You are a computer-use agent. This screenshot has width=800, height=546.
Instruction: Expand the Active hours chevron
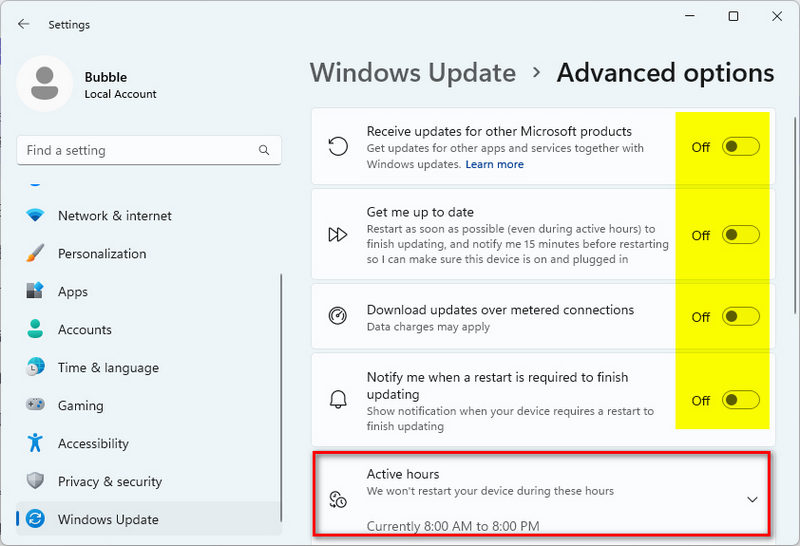coord(752,500)
